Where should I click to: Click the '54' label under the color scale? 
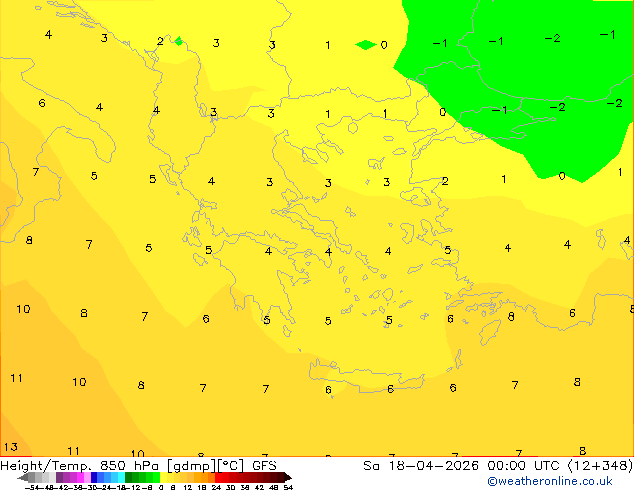288,487
